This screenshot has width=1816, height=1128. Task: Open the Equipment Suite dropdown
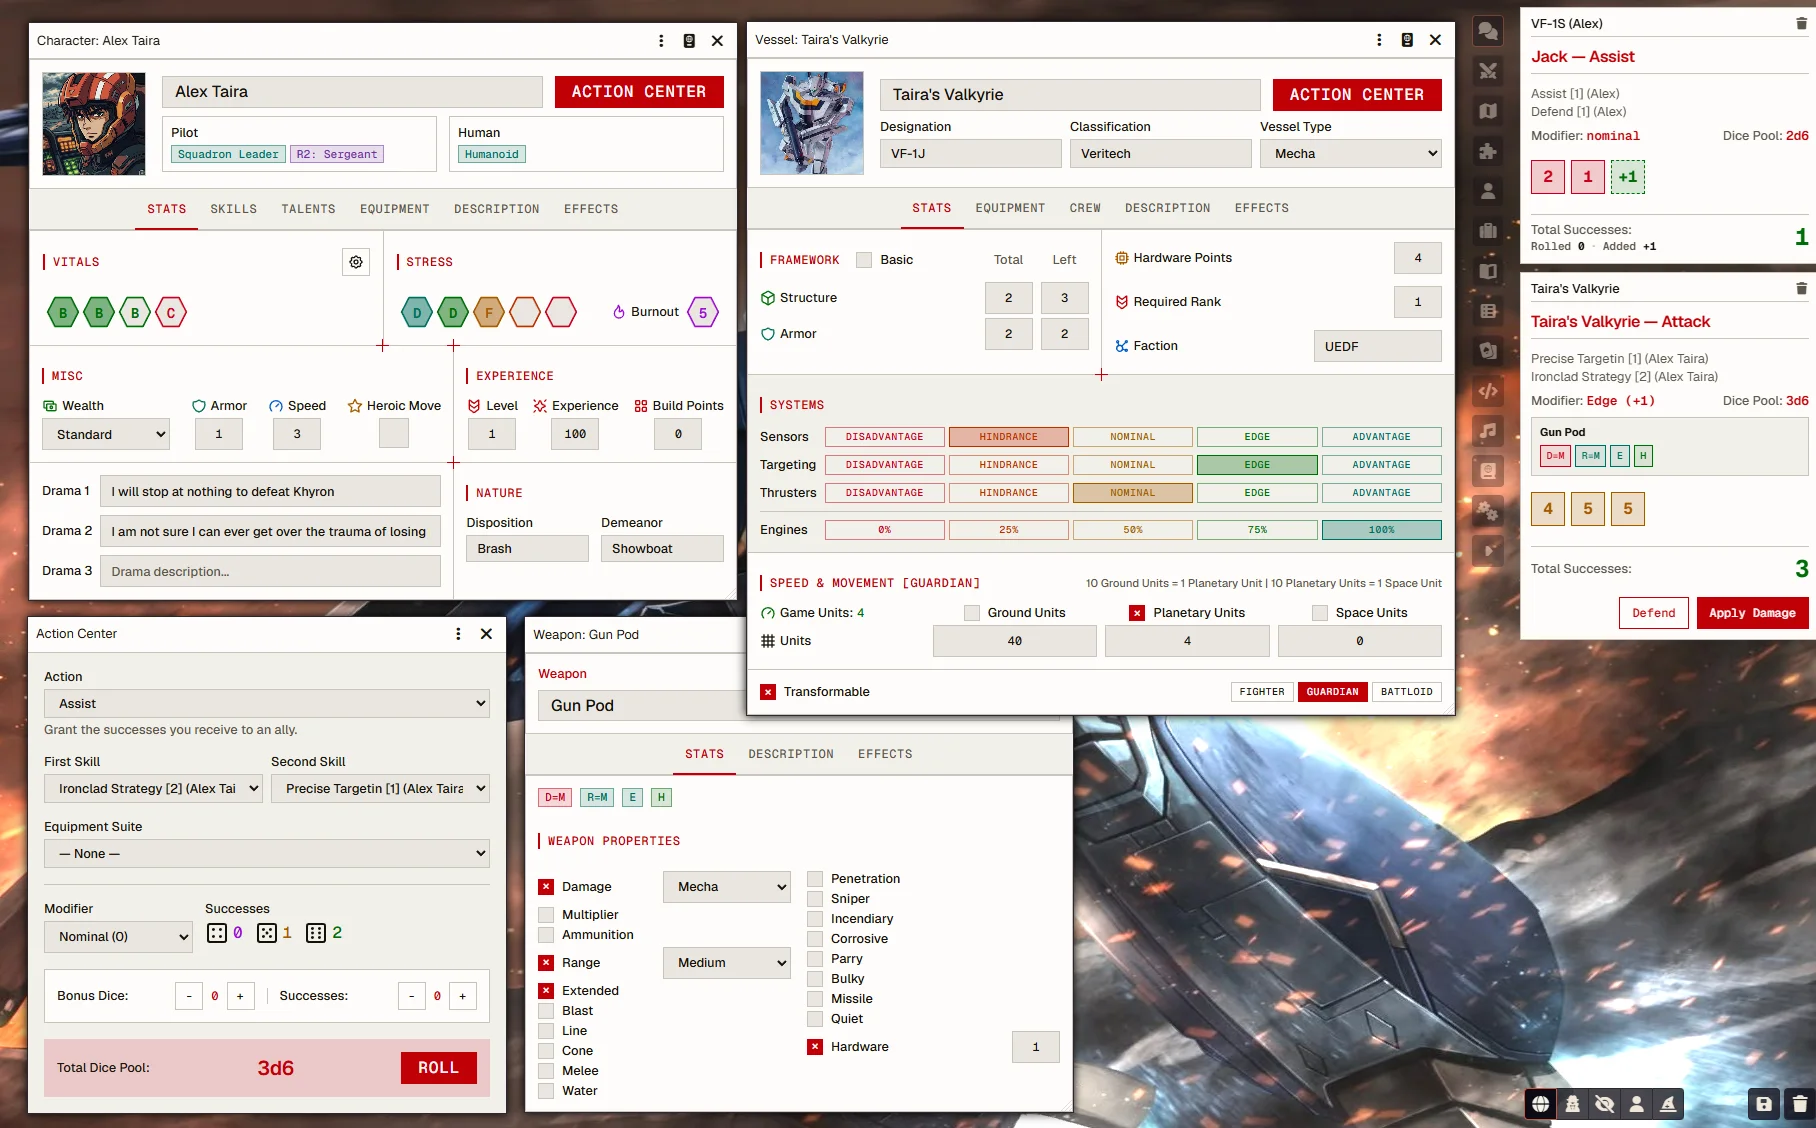(267, 854)
